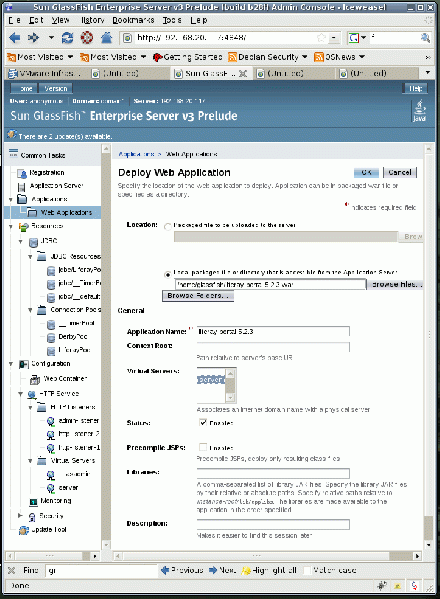Click the Application Name input field
This screenshot has height=599, width=440.
coord(273,332)
